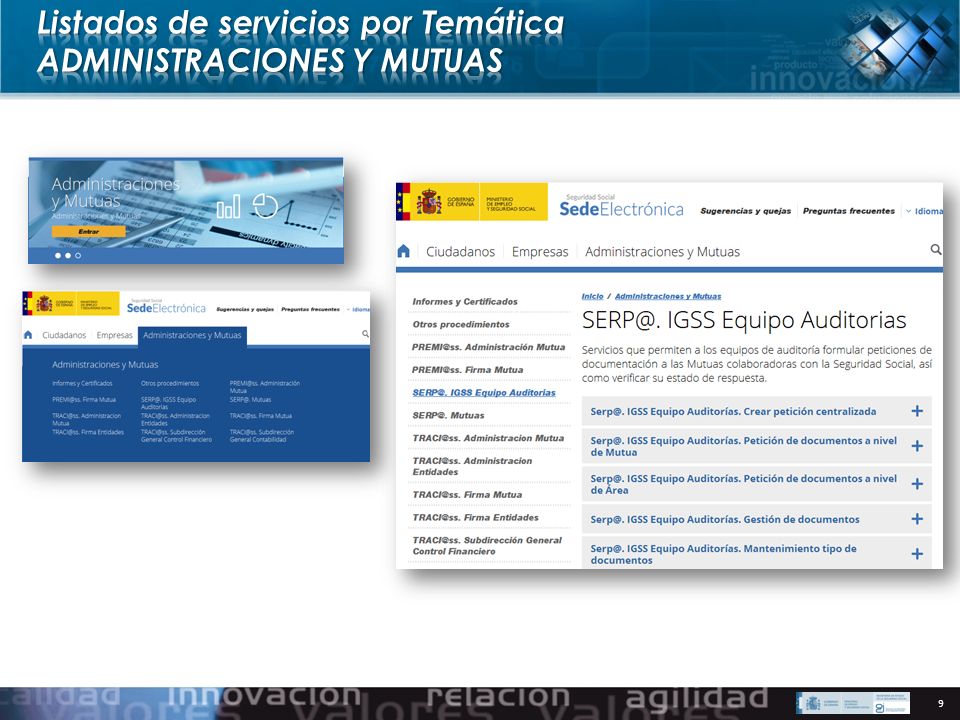Screen dimensions: 960x720
Task: Select Ciudadanos in the small menu screenshot
Action: pos(64,335)
